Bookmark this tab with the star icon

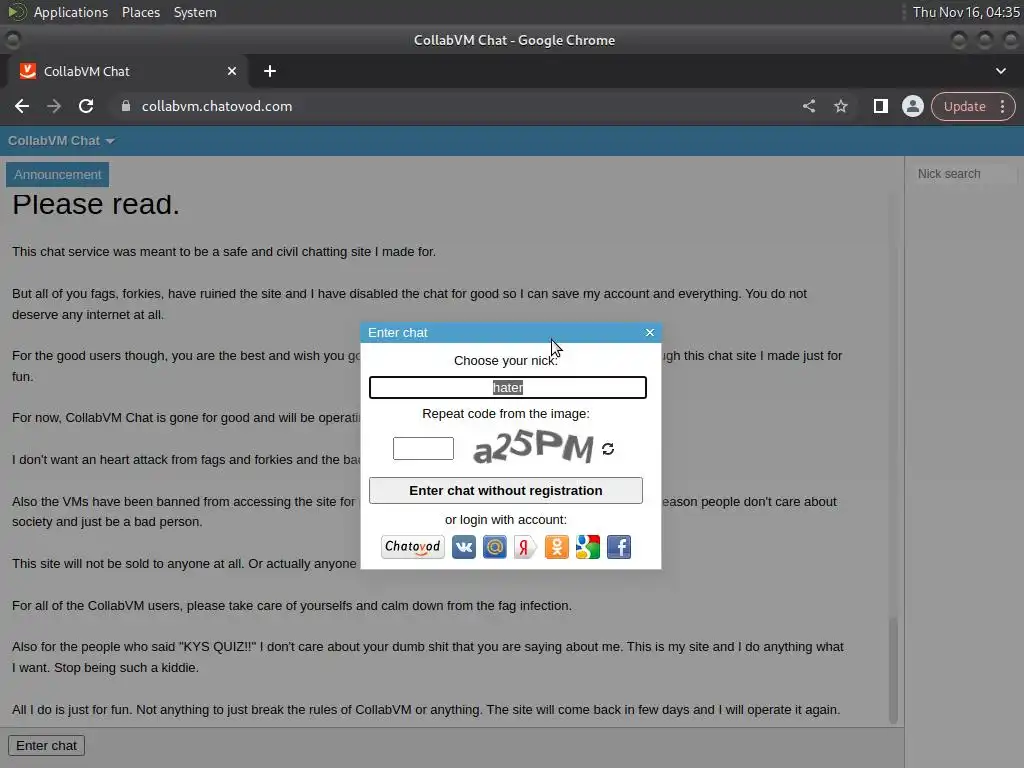click(841, 106)
